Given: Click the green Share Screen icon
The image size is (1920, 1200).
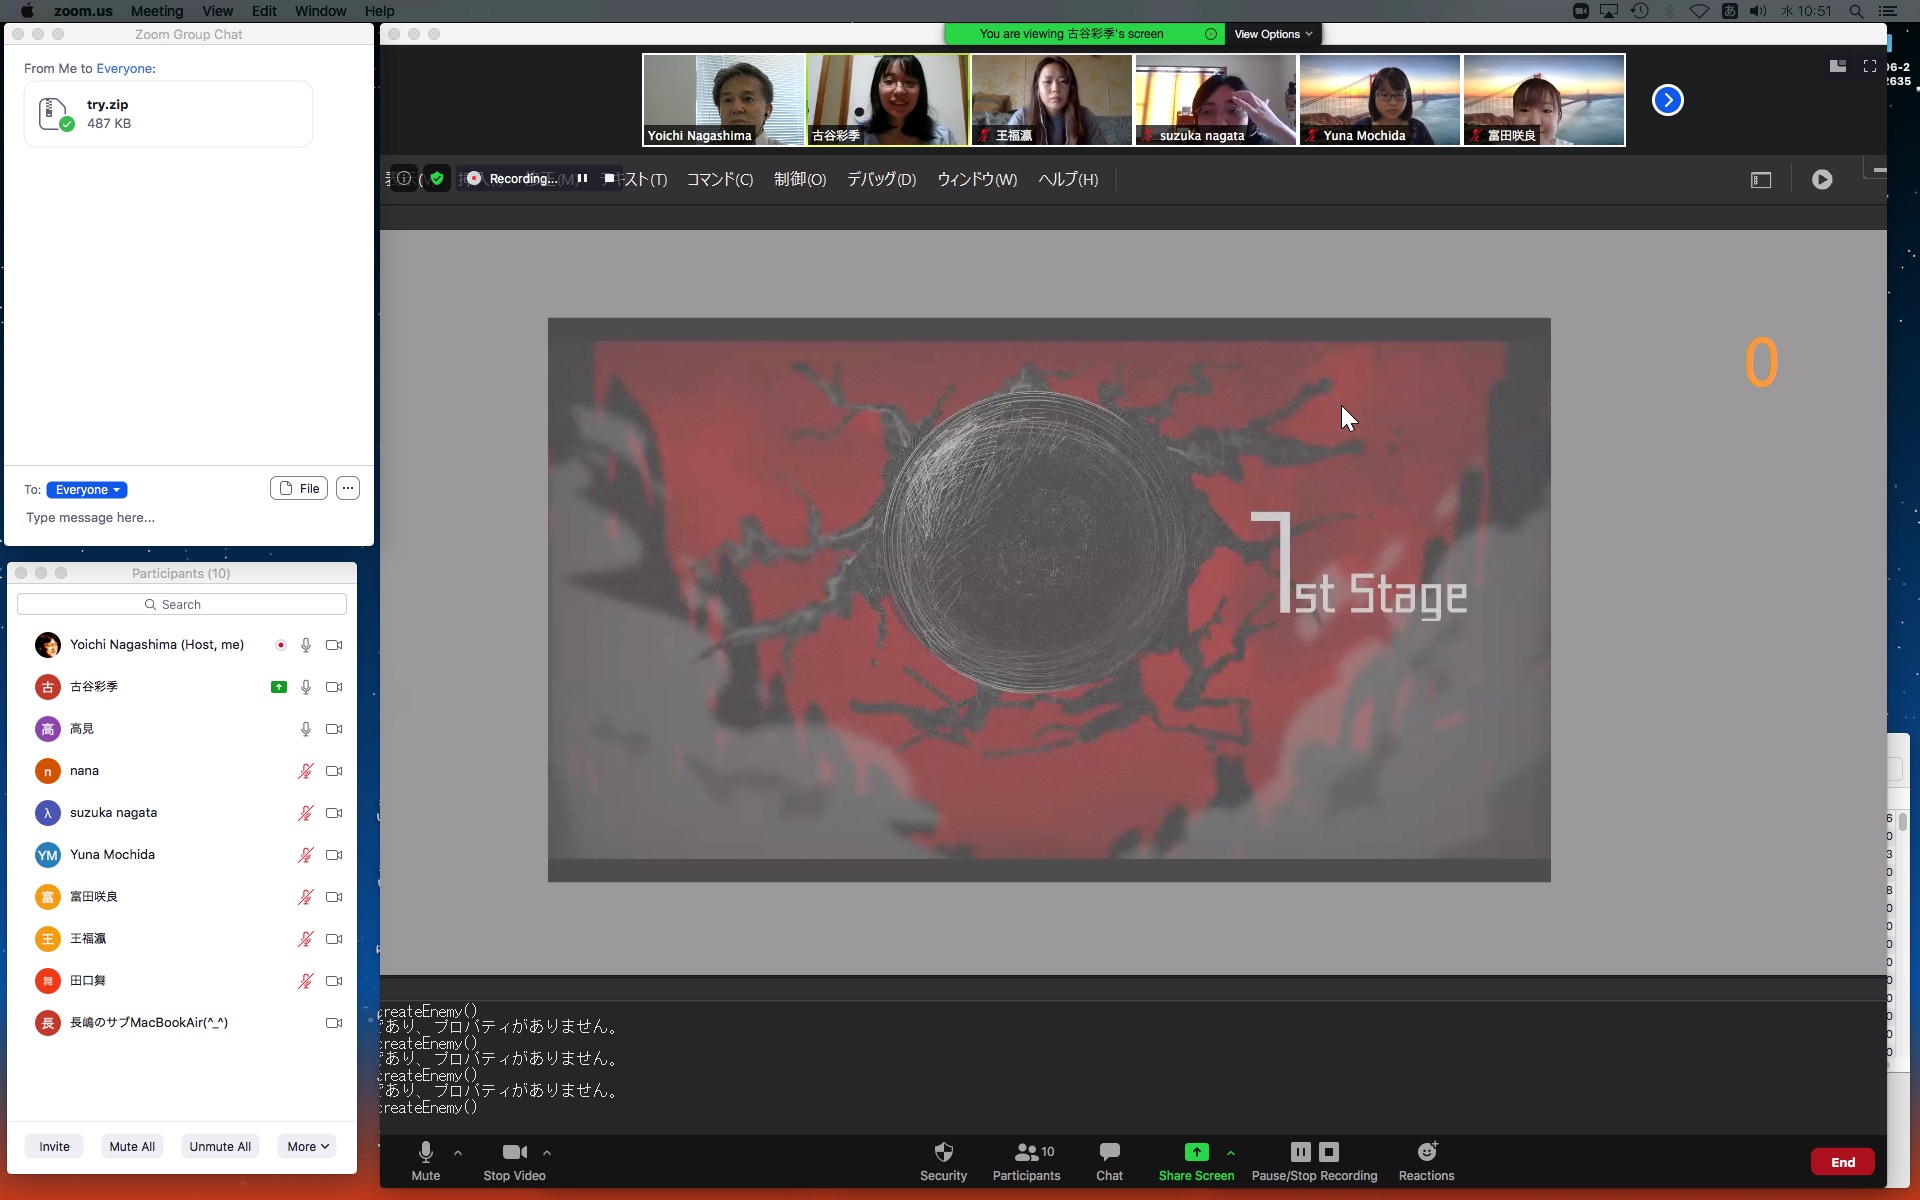Looking at the screenshot, I should click(x=1196, y=1152).
